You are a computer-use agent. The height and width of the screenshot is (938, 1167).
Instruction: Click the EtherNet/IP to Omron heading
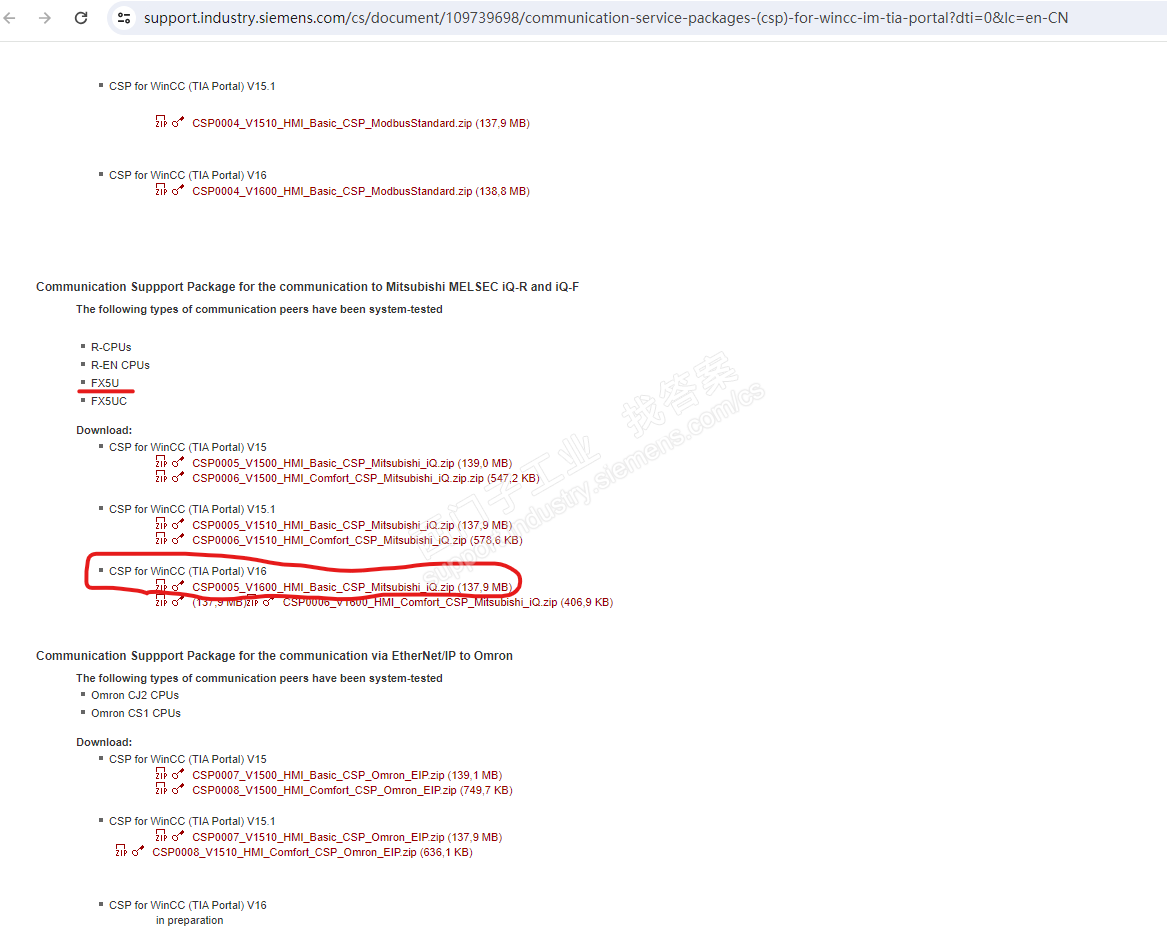pos(275,656)
